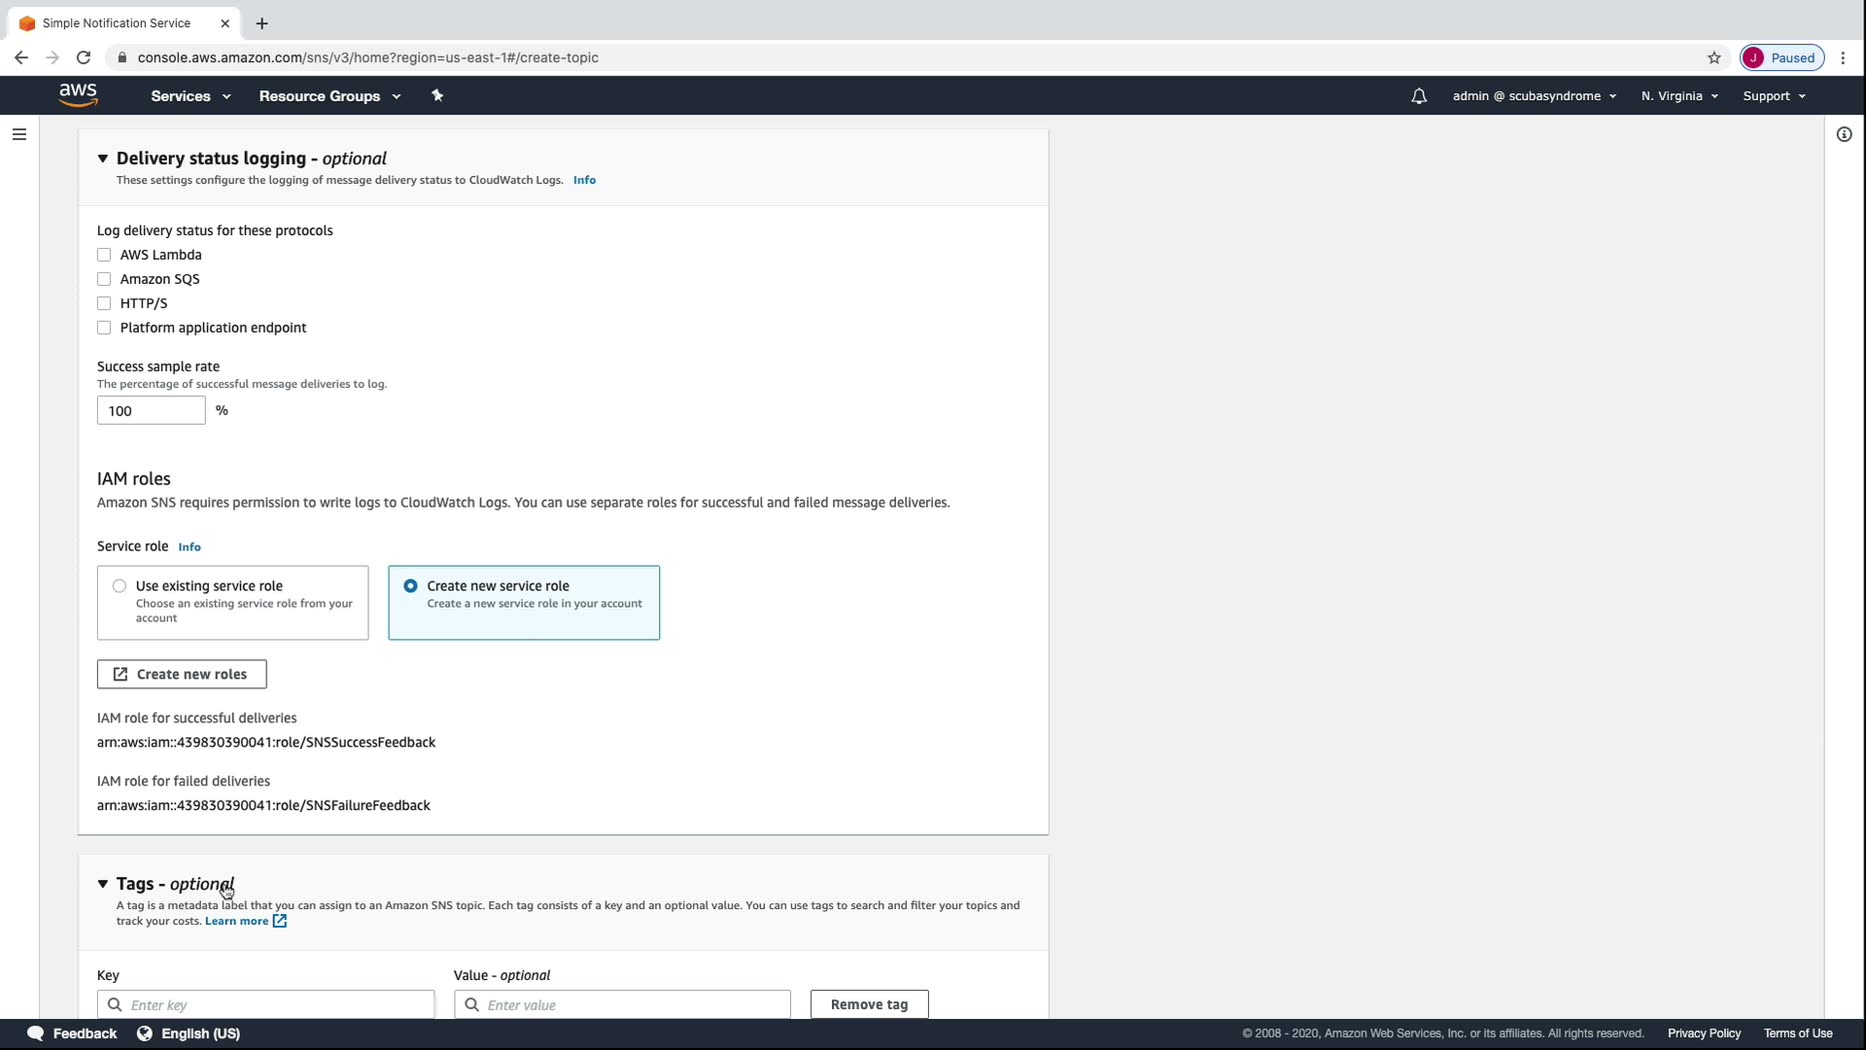The image size is (1866, 1050).
Task: Click the Enter value tag field
Action: point(622,1004)
